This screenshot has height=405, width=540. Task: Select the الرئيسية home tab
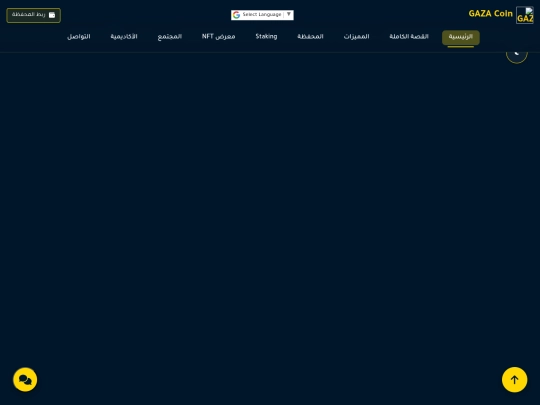[x=460, y=38]
